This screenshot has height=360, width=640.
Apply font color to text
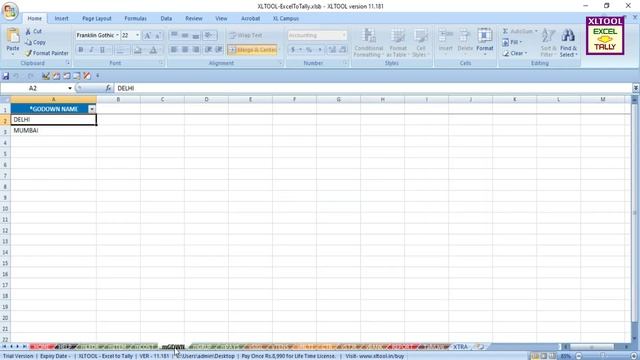point(153,50)
